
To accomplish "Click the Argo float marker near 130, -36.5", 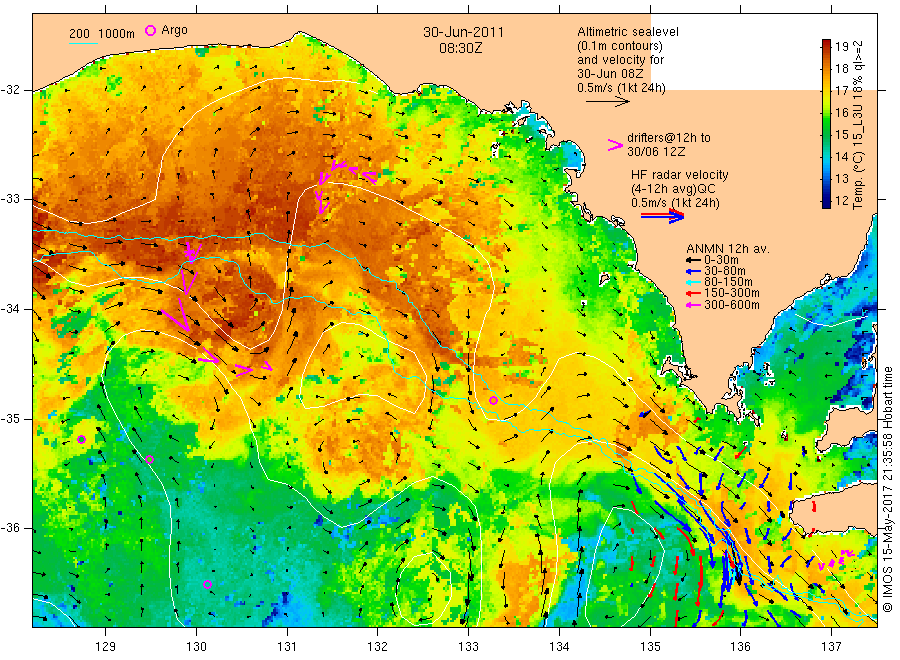I will point(208,584).
